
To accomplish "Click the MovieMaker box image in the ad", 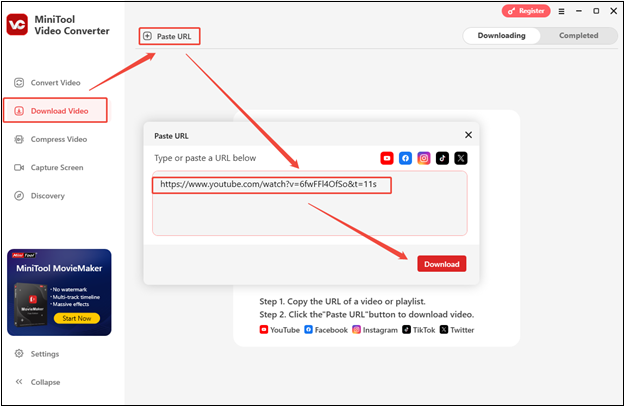I will coord(31,304).
